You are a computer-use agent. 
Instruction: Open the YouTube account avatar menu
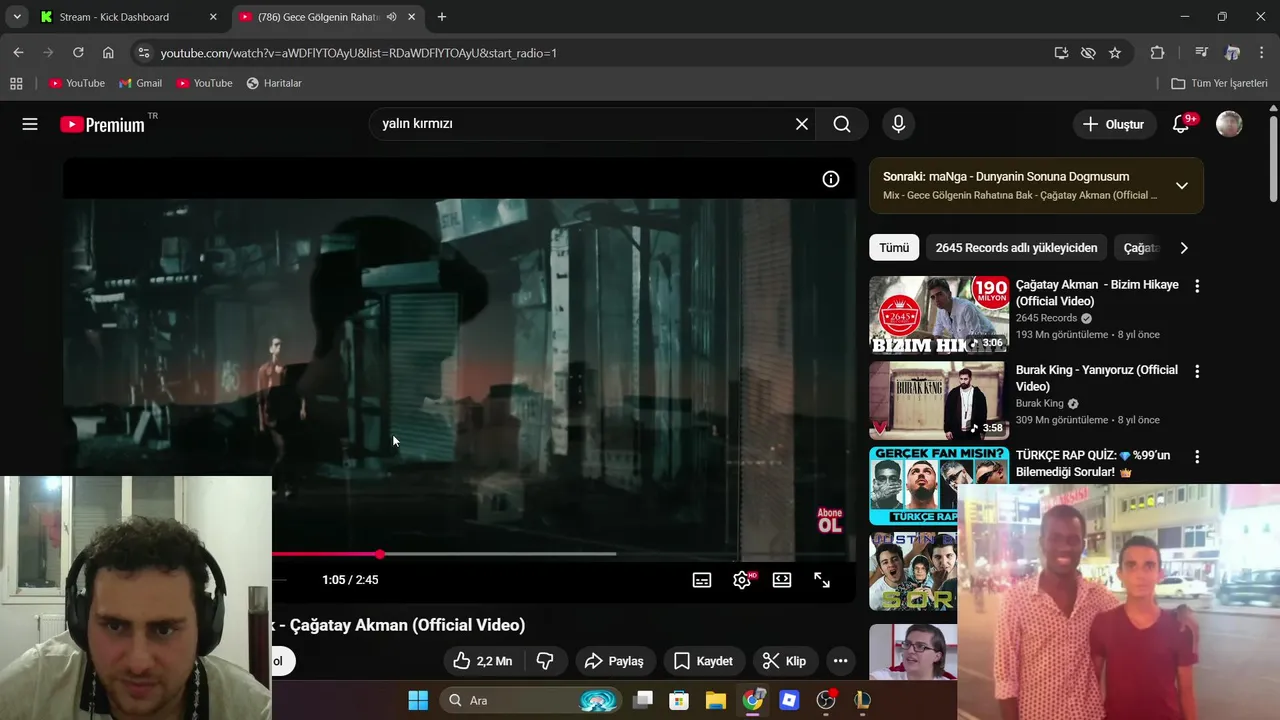pos(1229,124)
